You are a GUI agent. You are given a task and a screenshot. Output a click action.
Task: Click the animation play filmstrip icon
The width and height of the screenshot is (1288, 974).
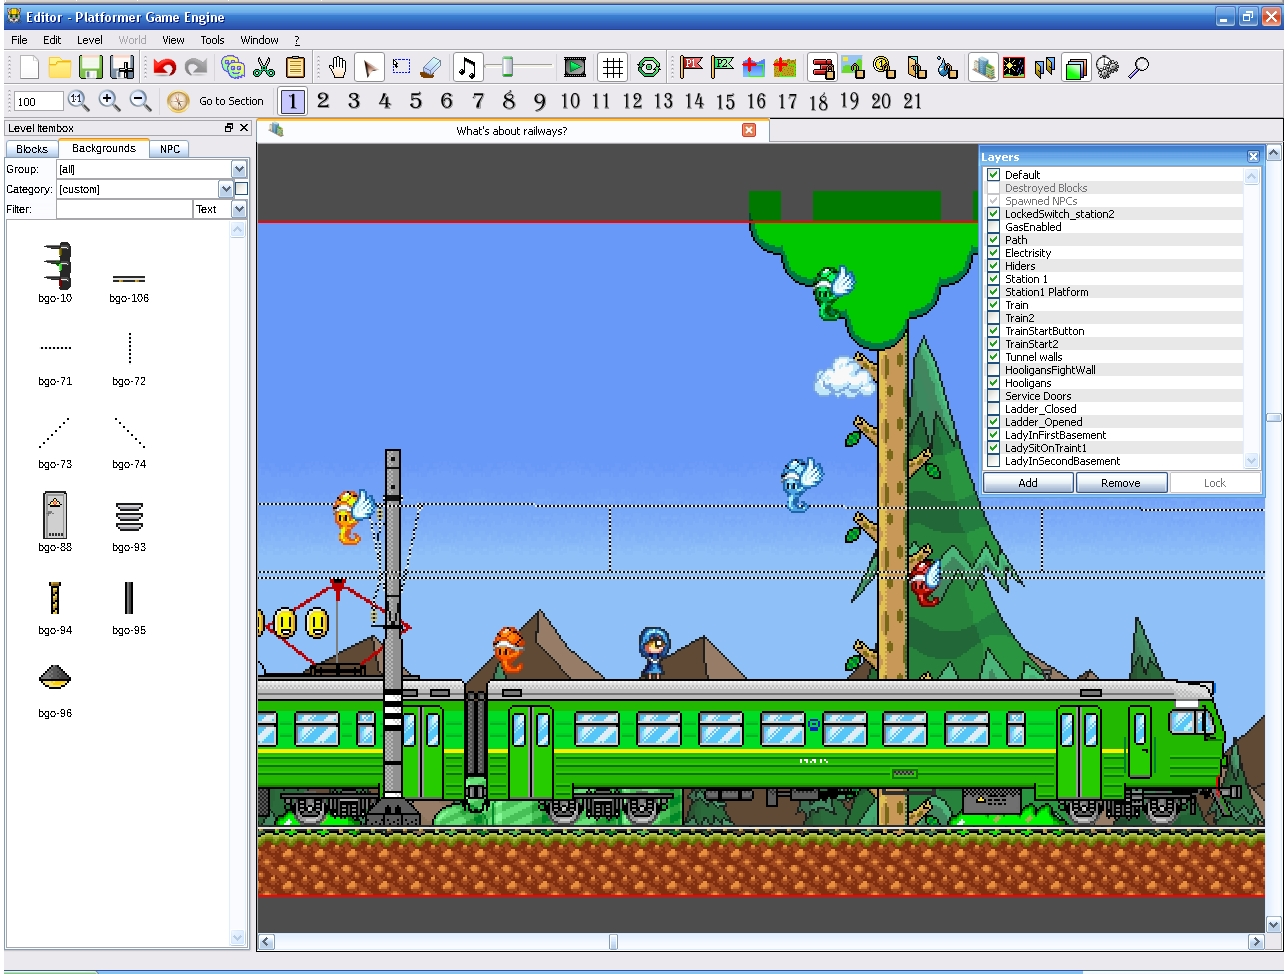[x=575, y=67]
